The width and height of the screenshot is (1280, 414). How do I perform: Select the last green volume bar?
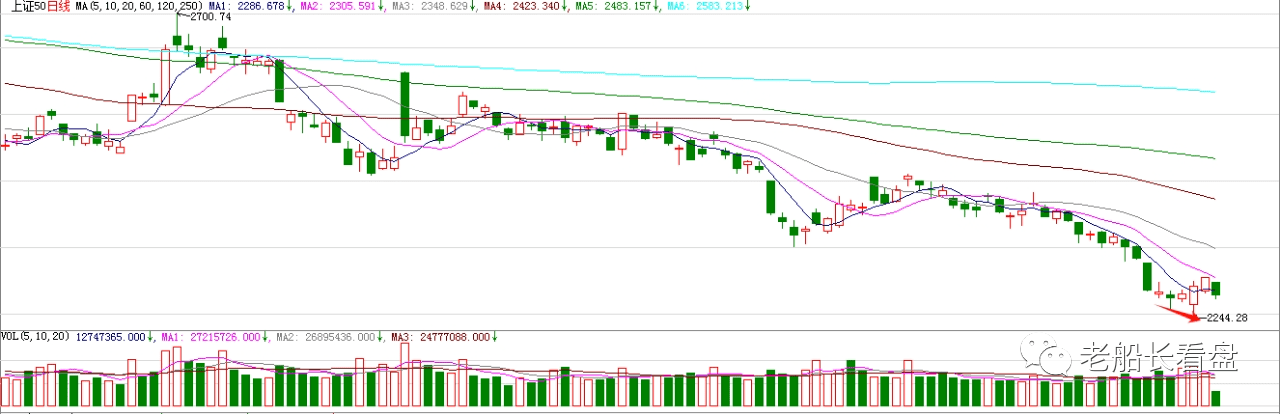1216,399
